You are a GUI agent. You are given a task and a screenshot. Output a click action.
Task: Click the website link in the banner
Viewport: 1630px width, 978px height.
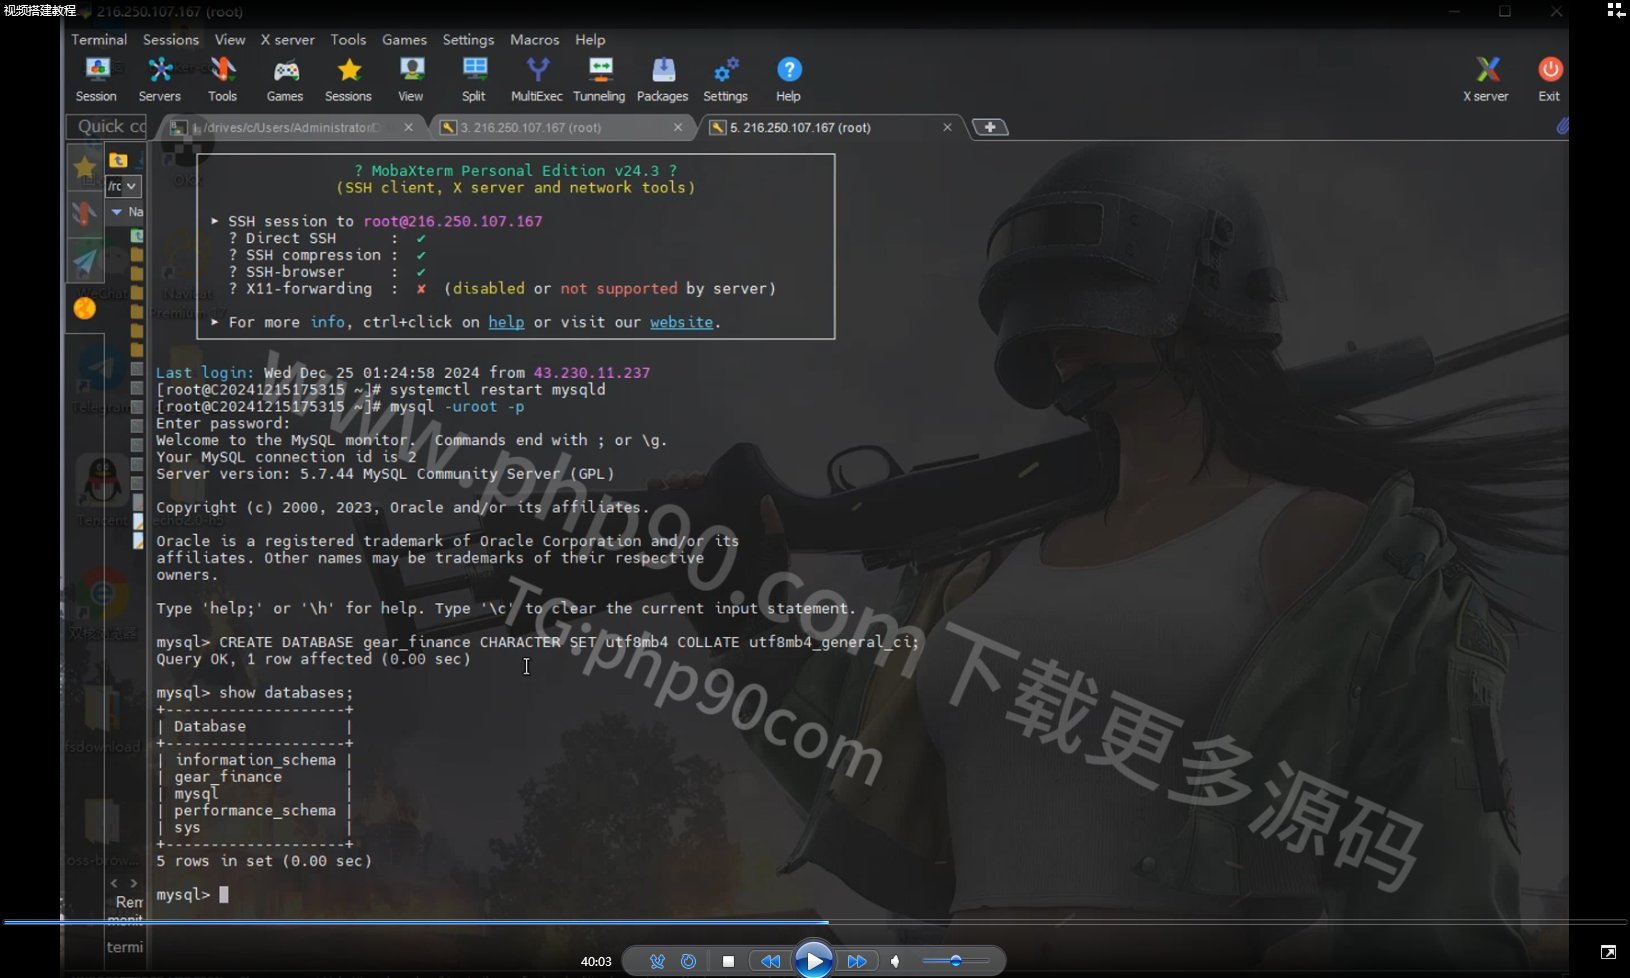pyautogui.click(x=682, y=322)
